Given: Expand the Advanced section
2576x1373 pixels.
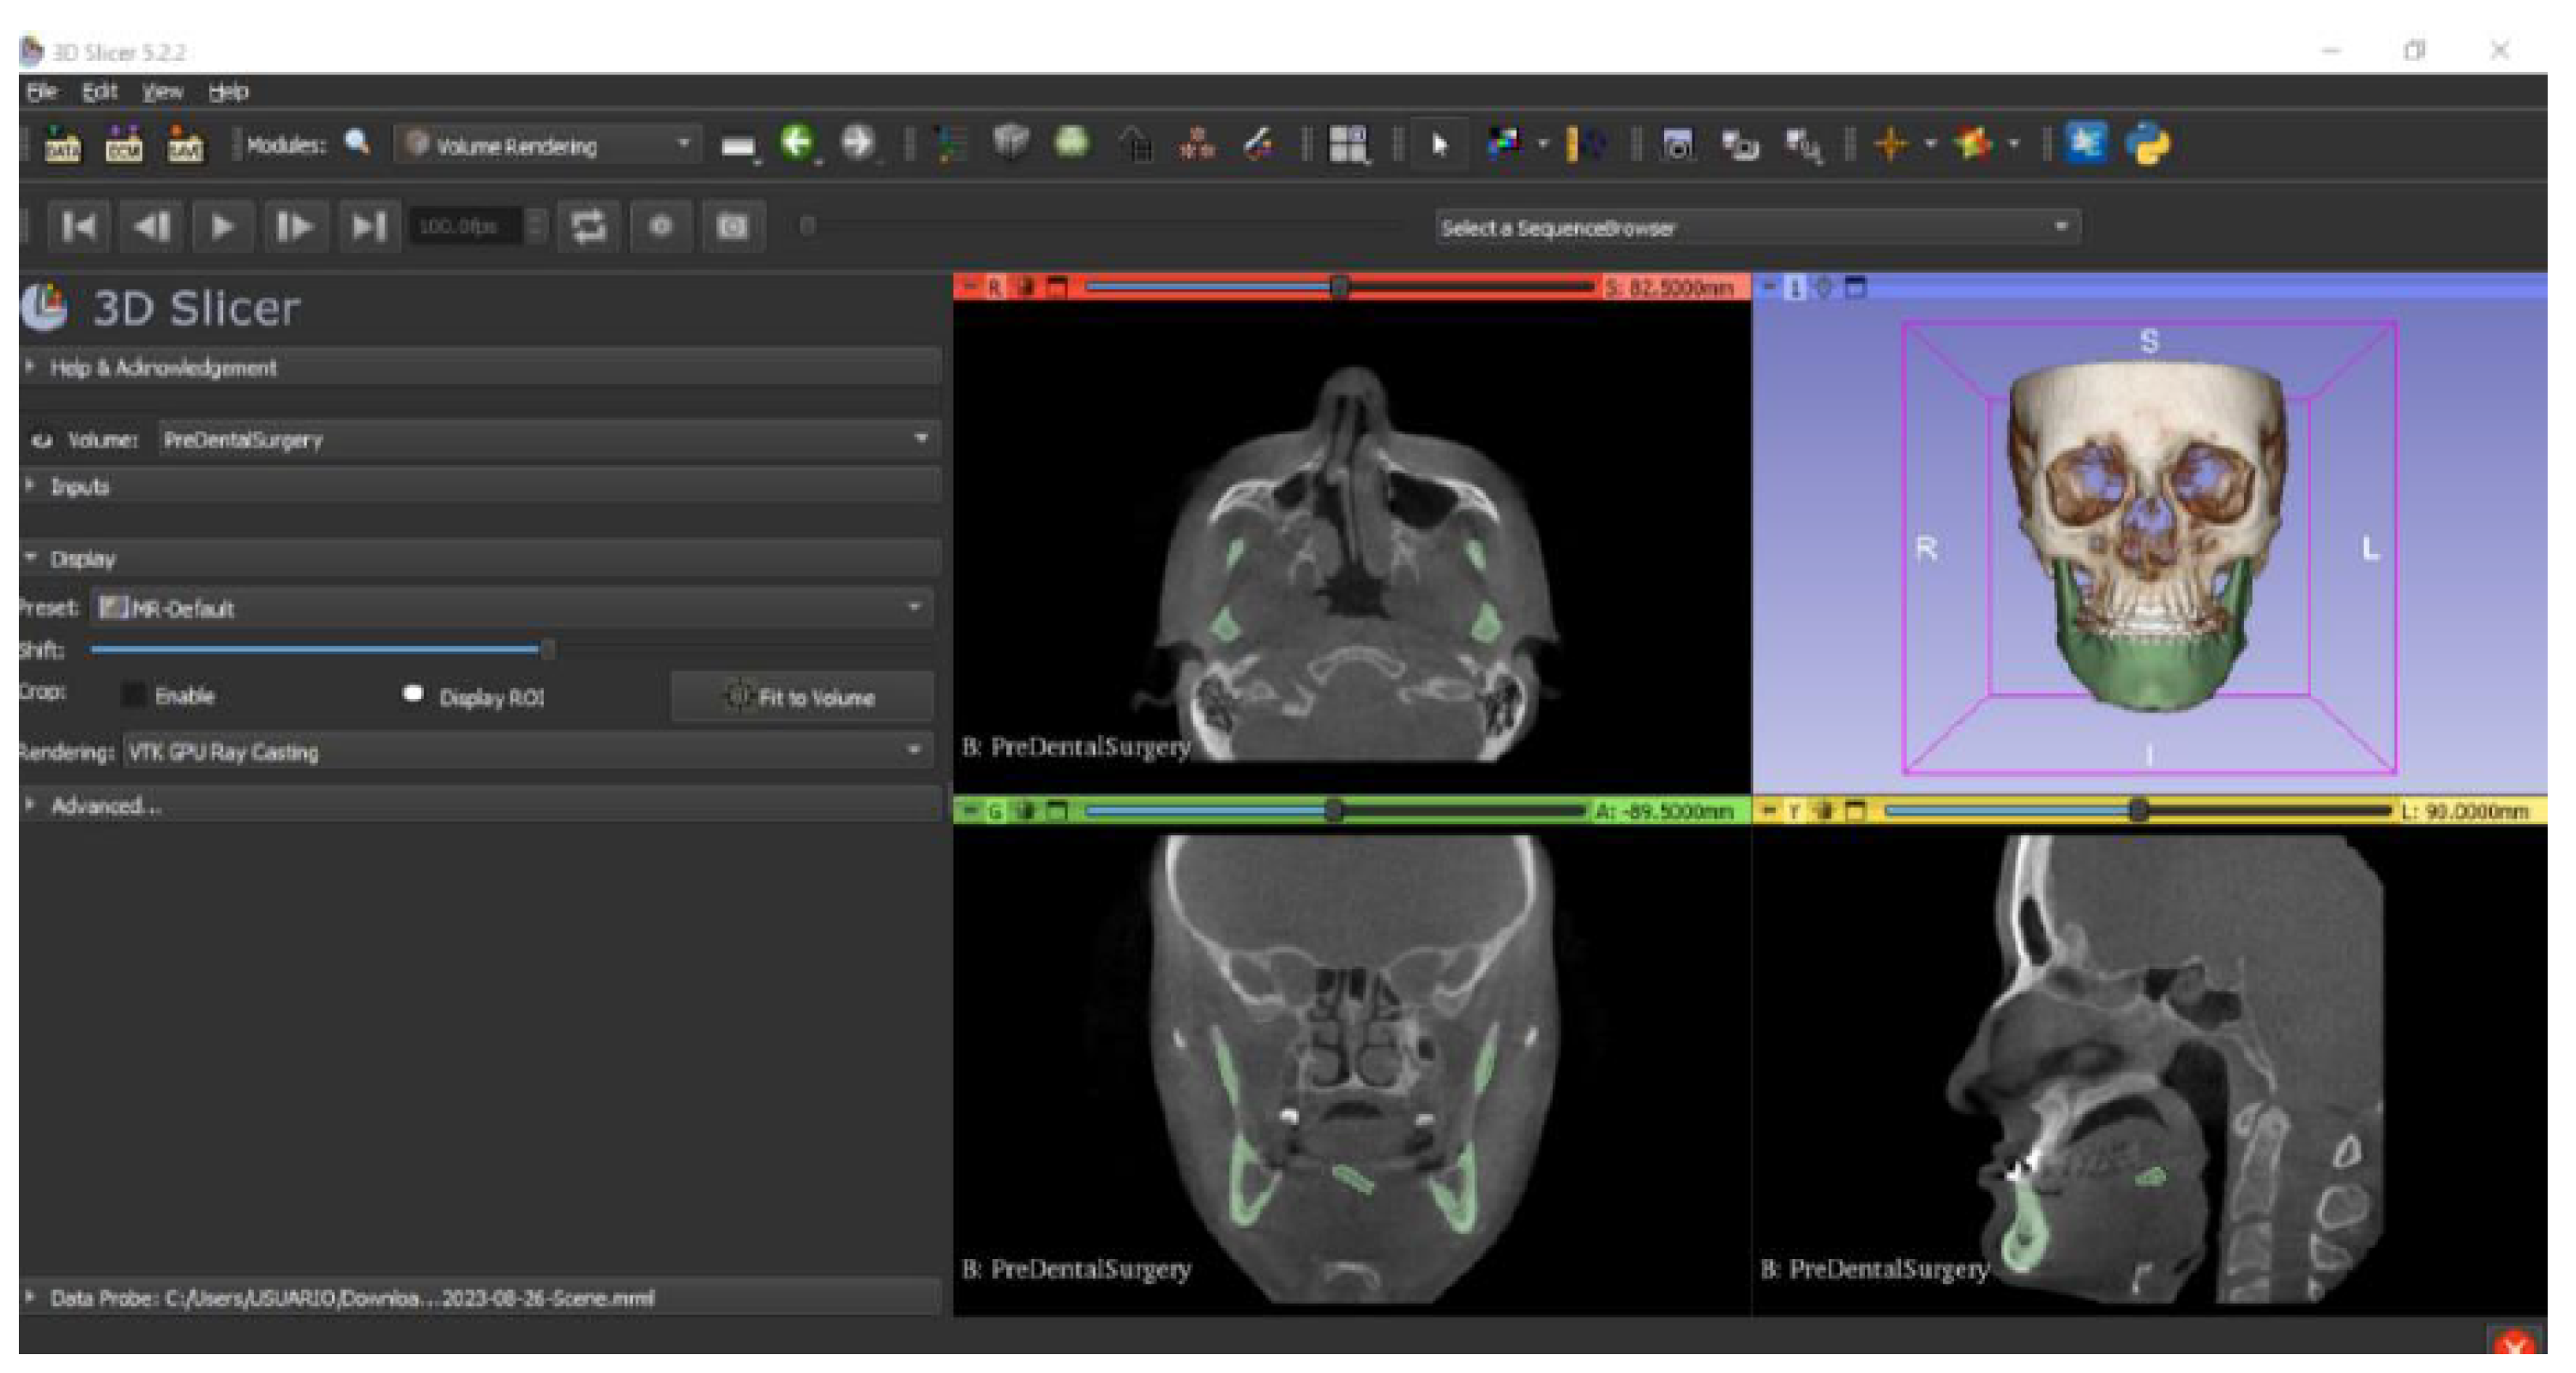Looking at the screenshot, I should [x=105, y=806].
